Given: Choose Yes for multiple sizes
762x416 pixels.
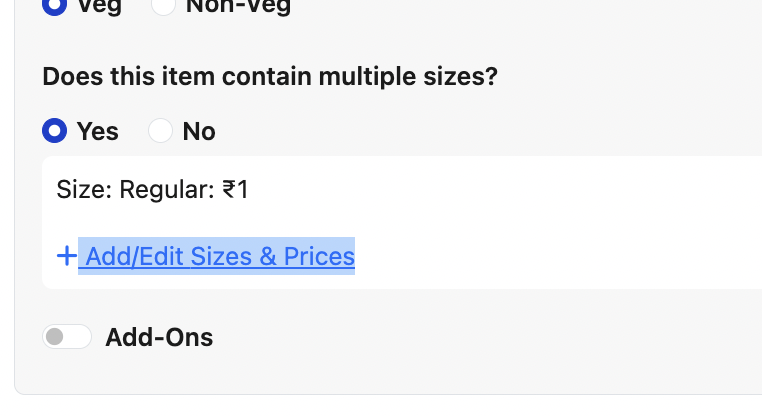Looking at the screenshot, I should 54,131.
